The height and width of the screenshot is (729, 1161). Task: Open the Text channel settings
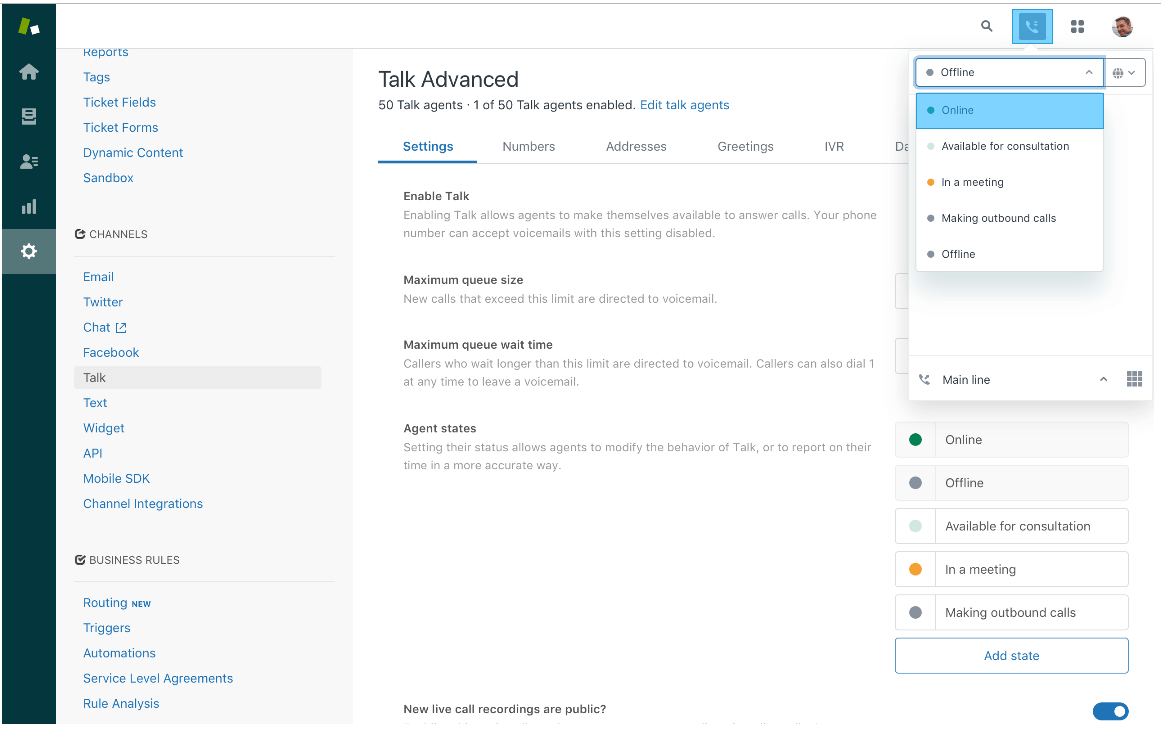[x=95, y=403]
